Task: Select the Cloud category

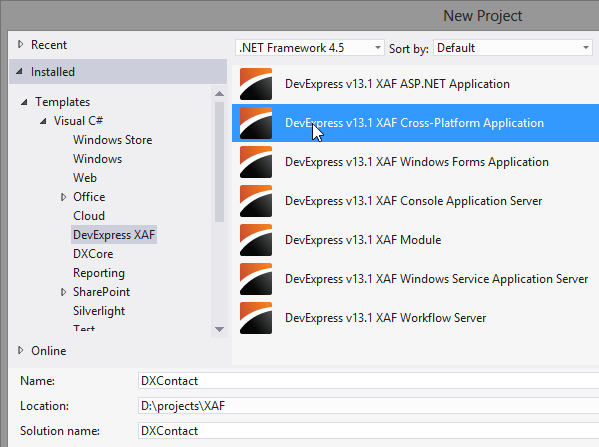Action: click(x=89, y=216)
